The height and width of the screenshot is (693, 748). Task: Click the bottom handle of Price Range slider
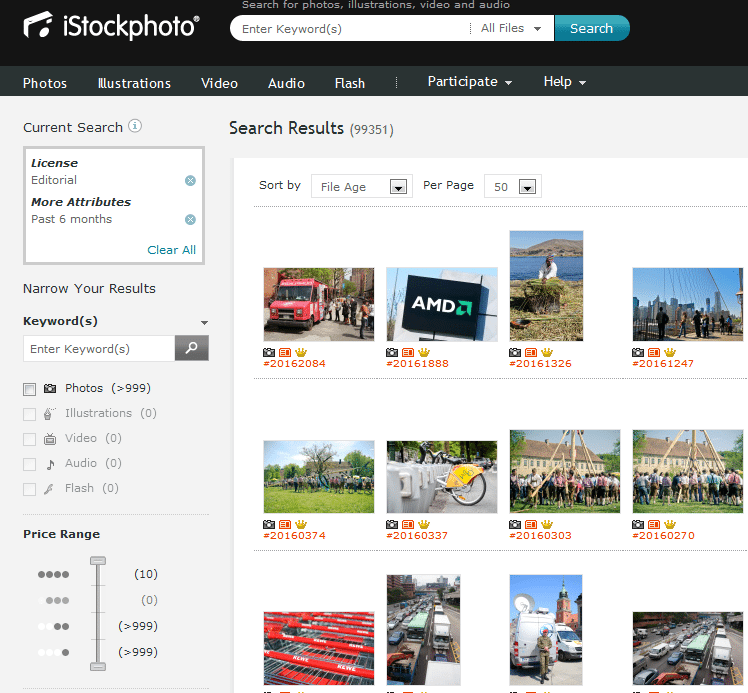[98, 666]
